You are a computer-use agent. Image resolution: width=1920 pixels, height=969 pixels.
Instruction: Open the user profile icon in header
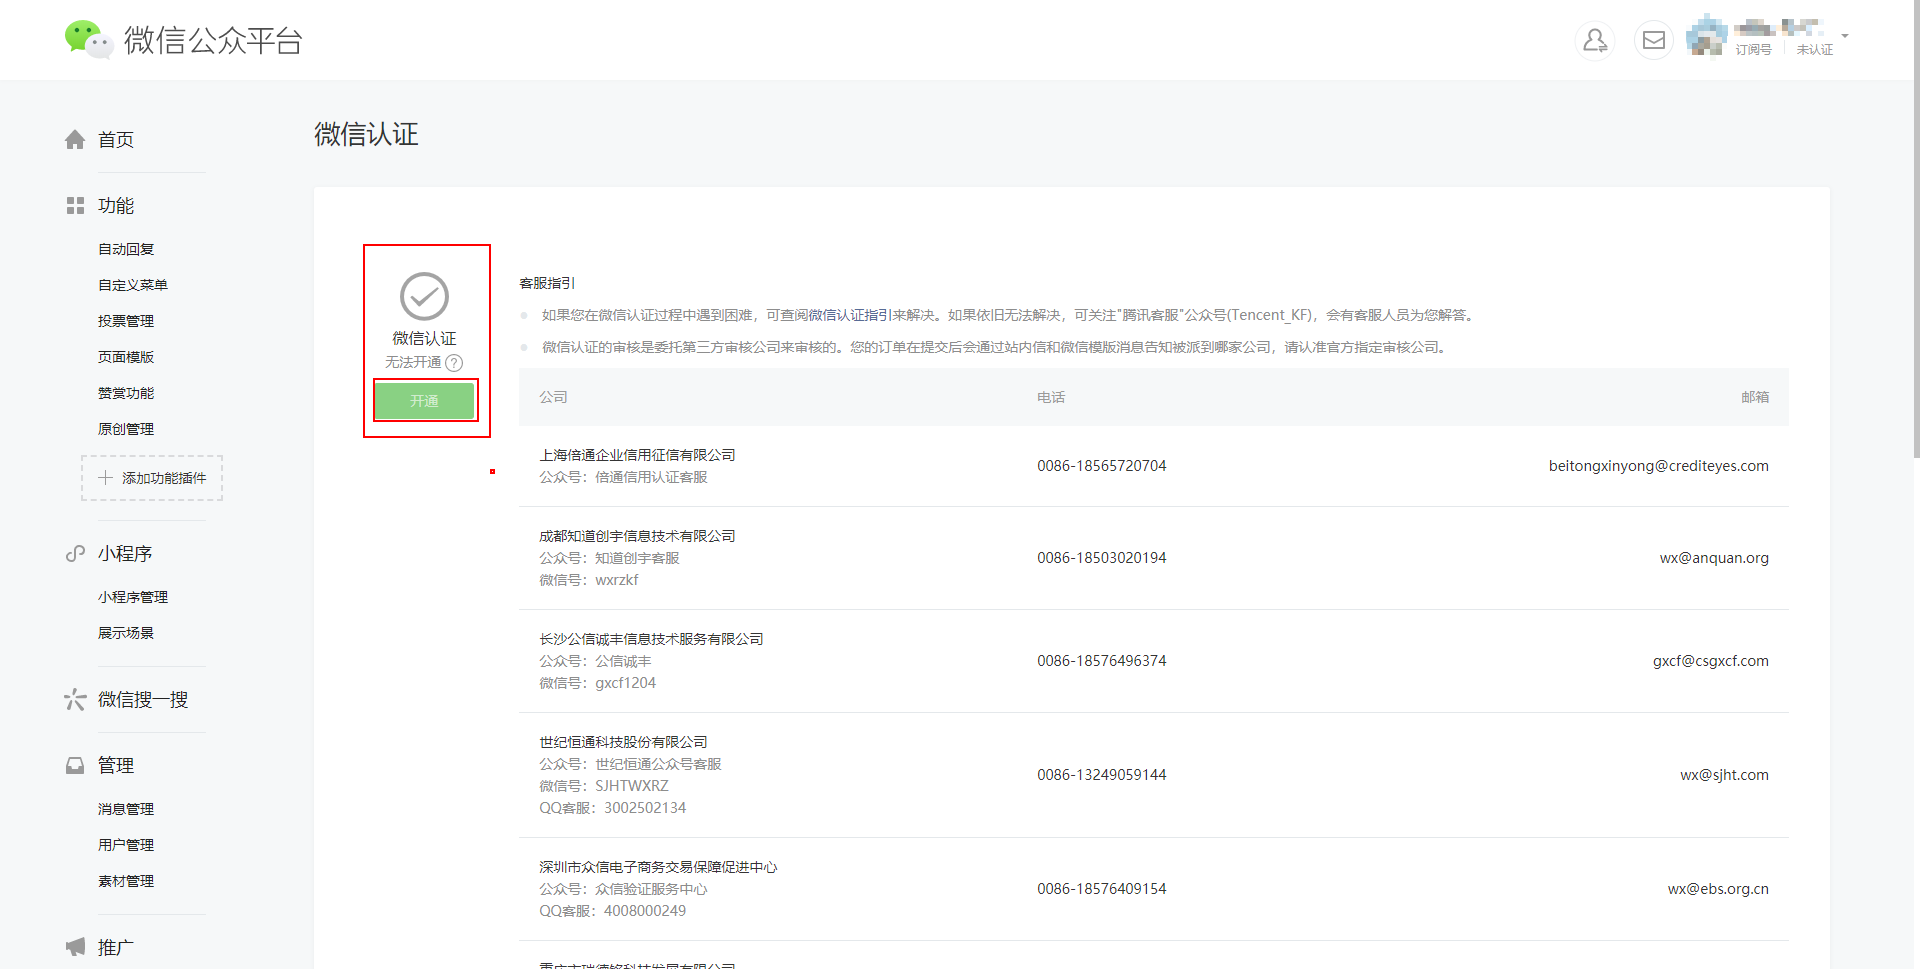[1595, 40]
